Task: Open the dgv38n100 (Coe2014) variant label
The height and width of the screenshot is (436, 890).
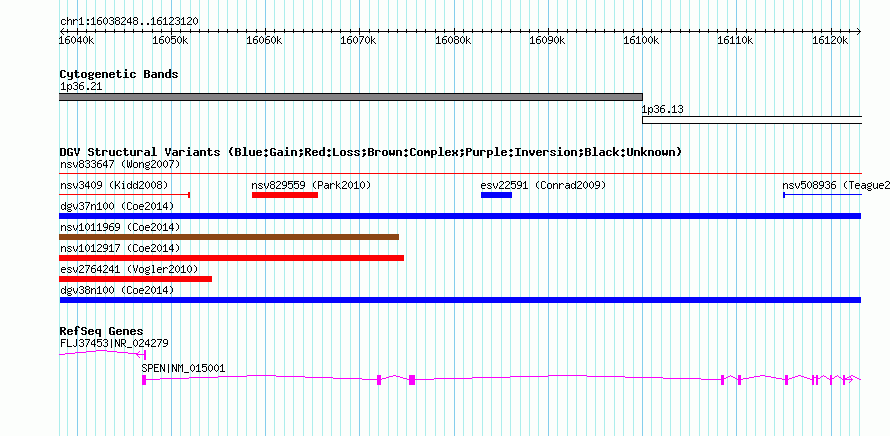Action: tap(117, 290)
